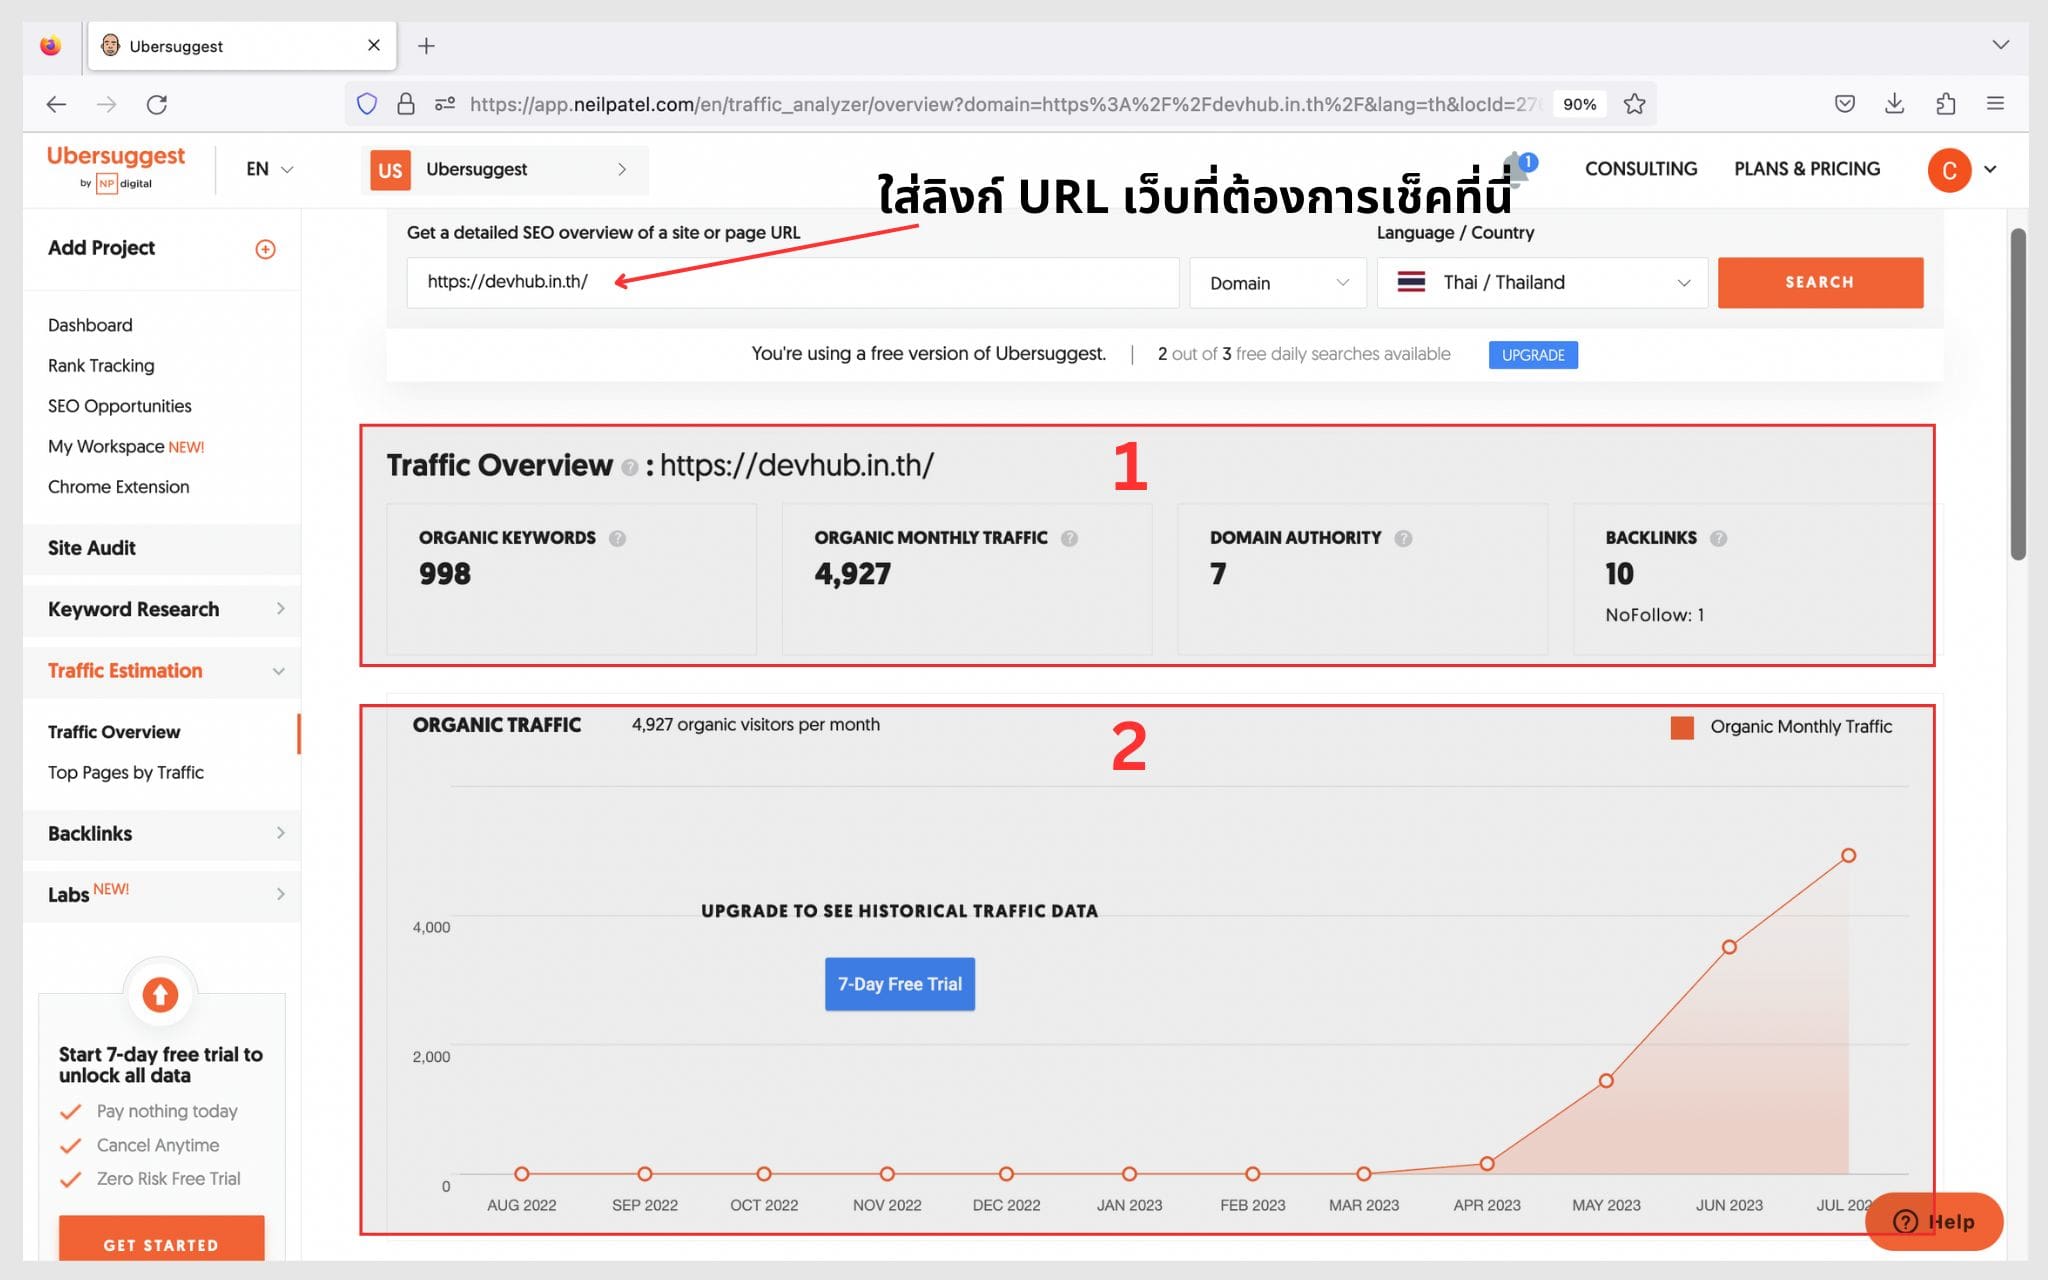Go back with the browser back arrow
Viewport: 2048px width, 1280px height.
[56, 104]
